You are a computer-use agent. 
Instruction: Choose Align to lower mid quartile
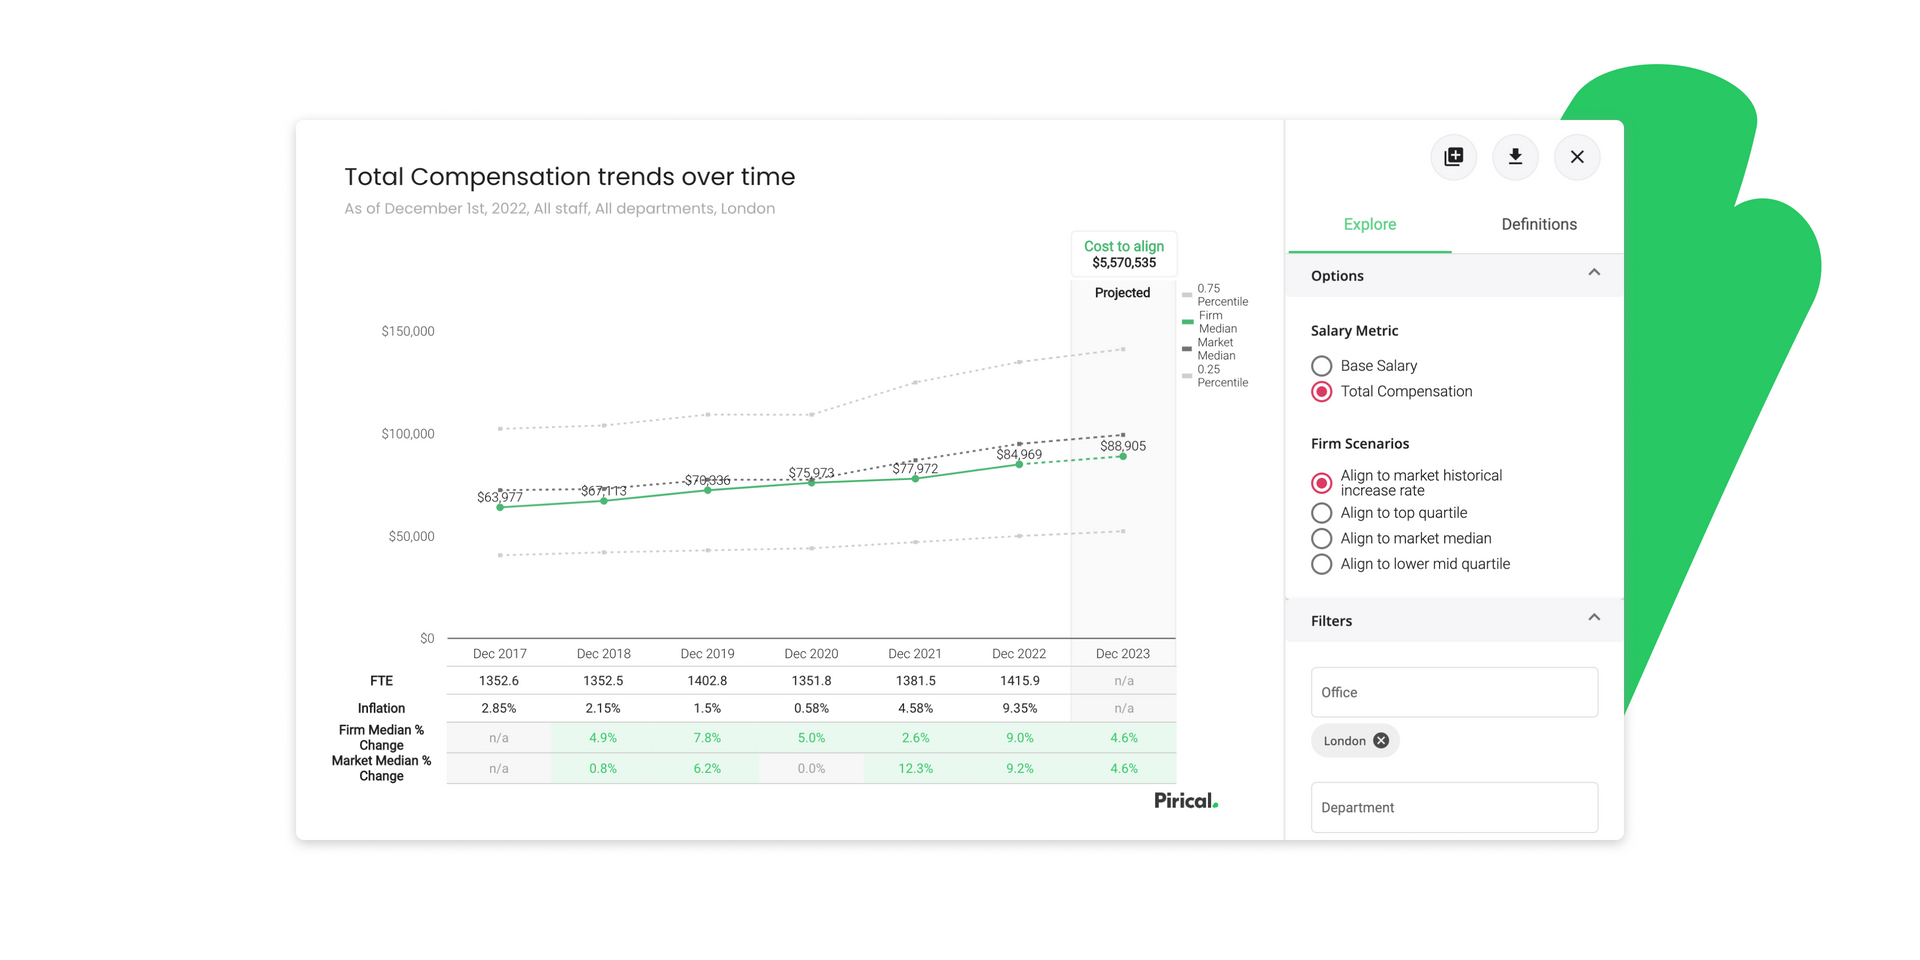[1321, 564]
